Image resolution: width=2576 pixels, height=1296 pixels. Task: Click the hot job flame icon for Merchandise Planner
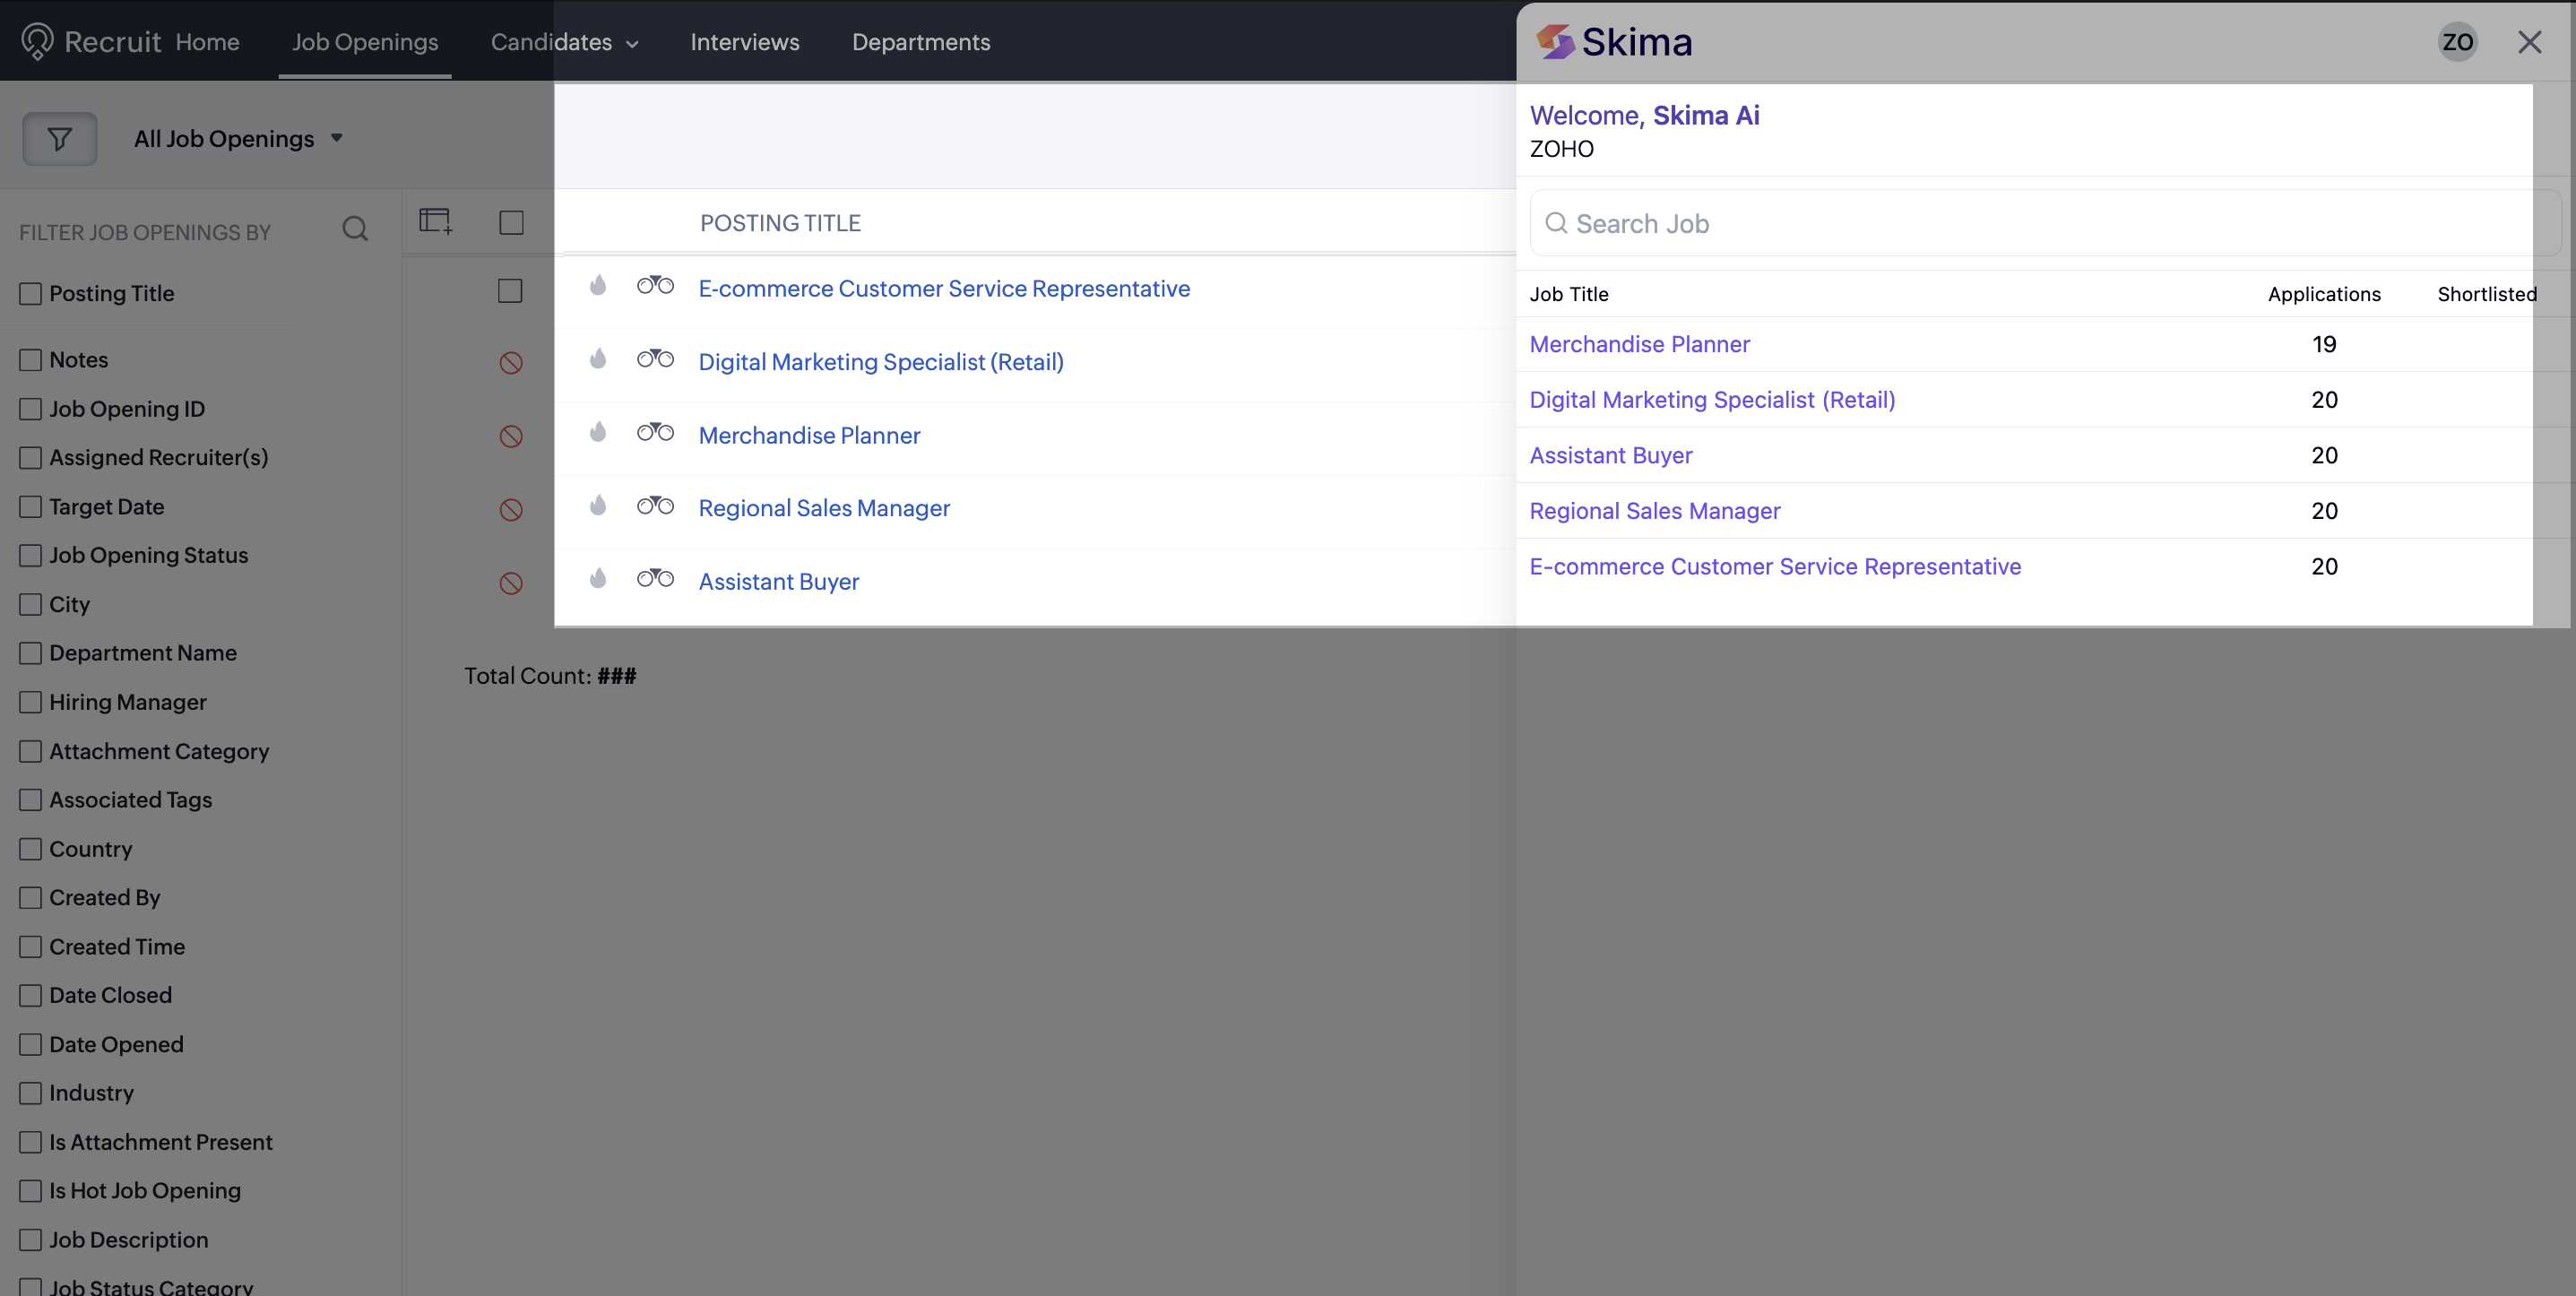click(x=598, y=432)
